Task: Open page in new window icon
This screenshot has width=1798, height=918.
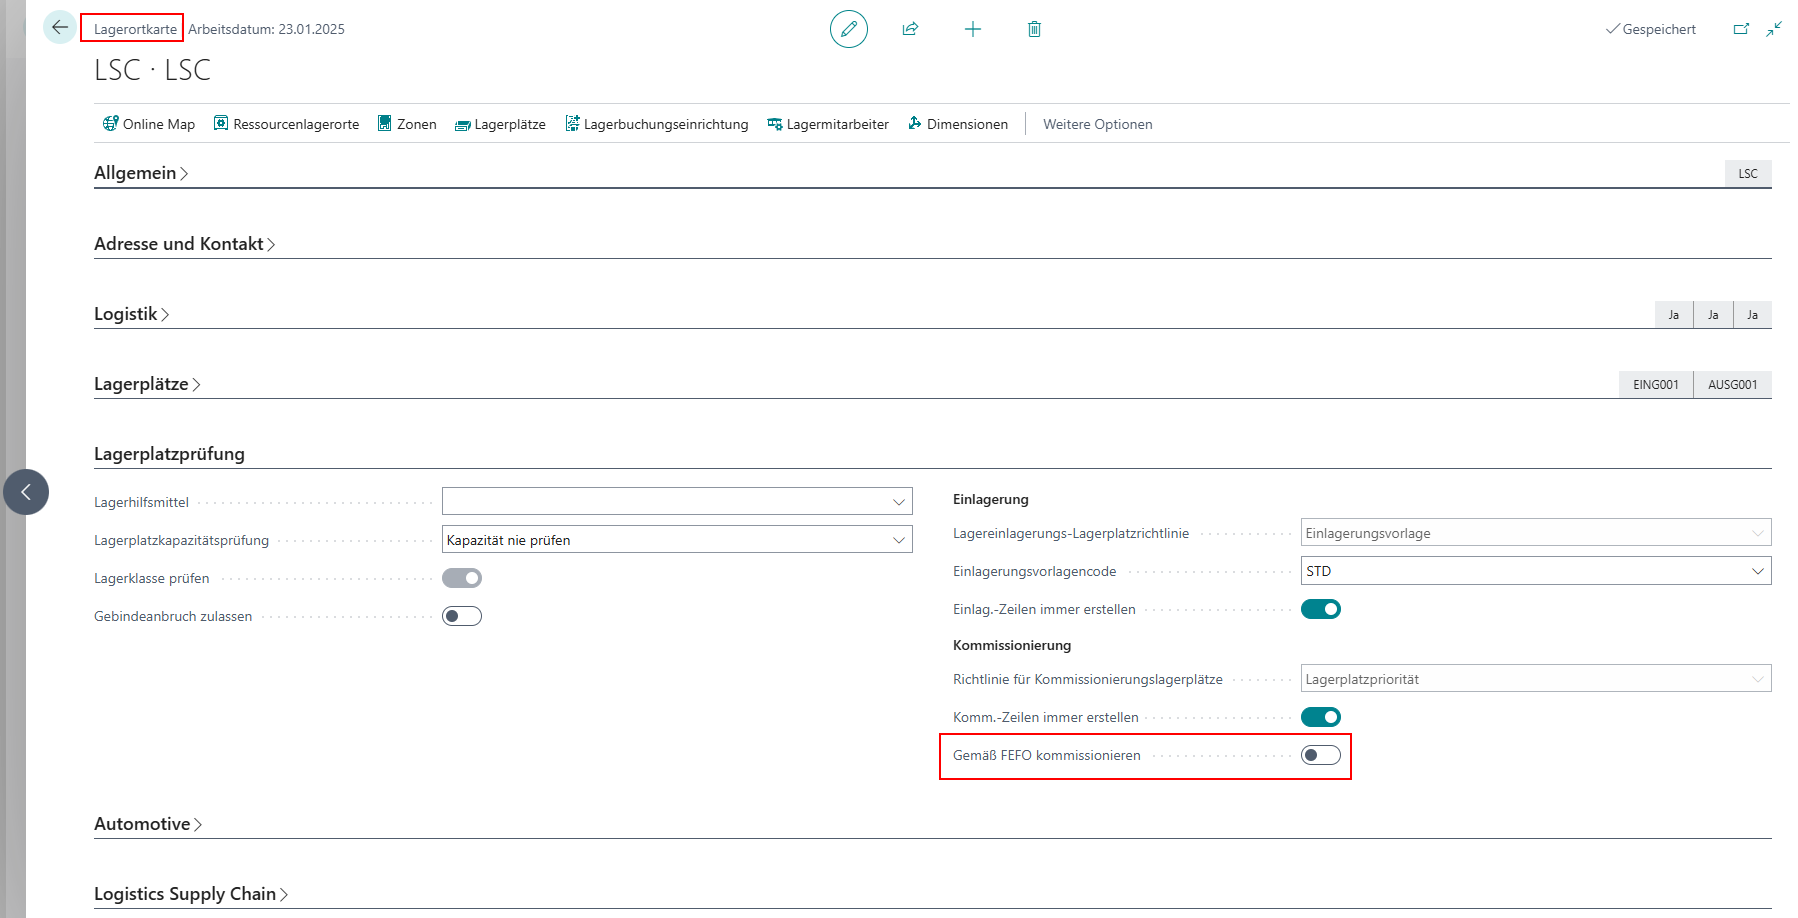Action: pyautogui.click(x=1741, y=29)
